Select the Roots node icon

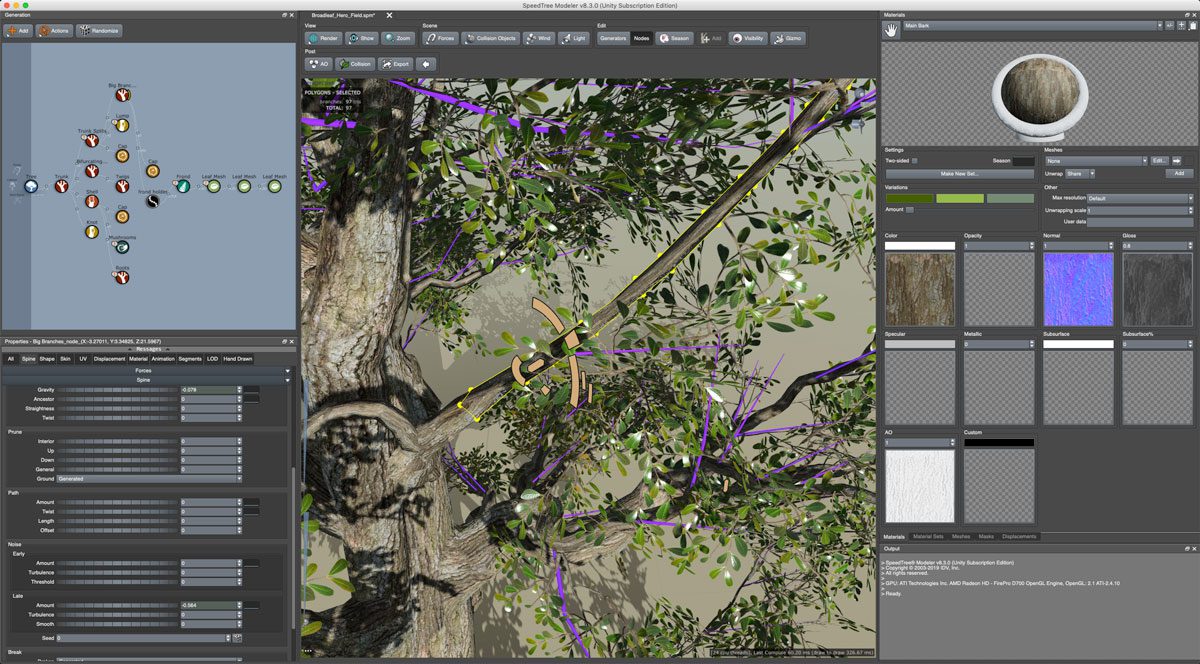[122, 277]
